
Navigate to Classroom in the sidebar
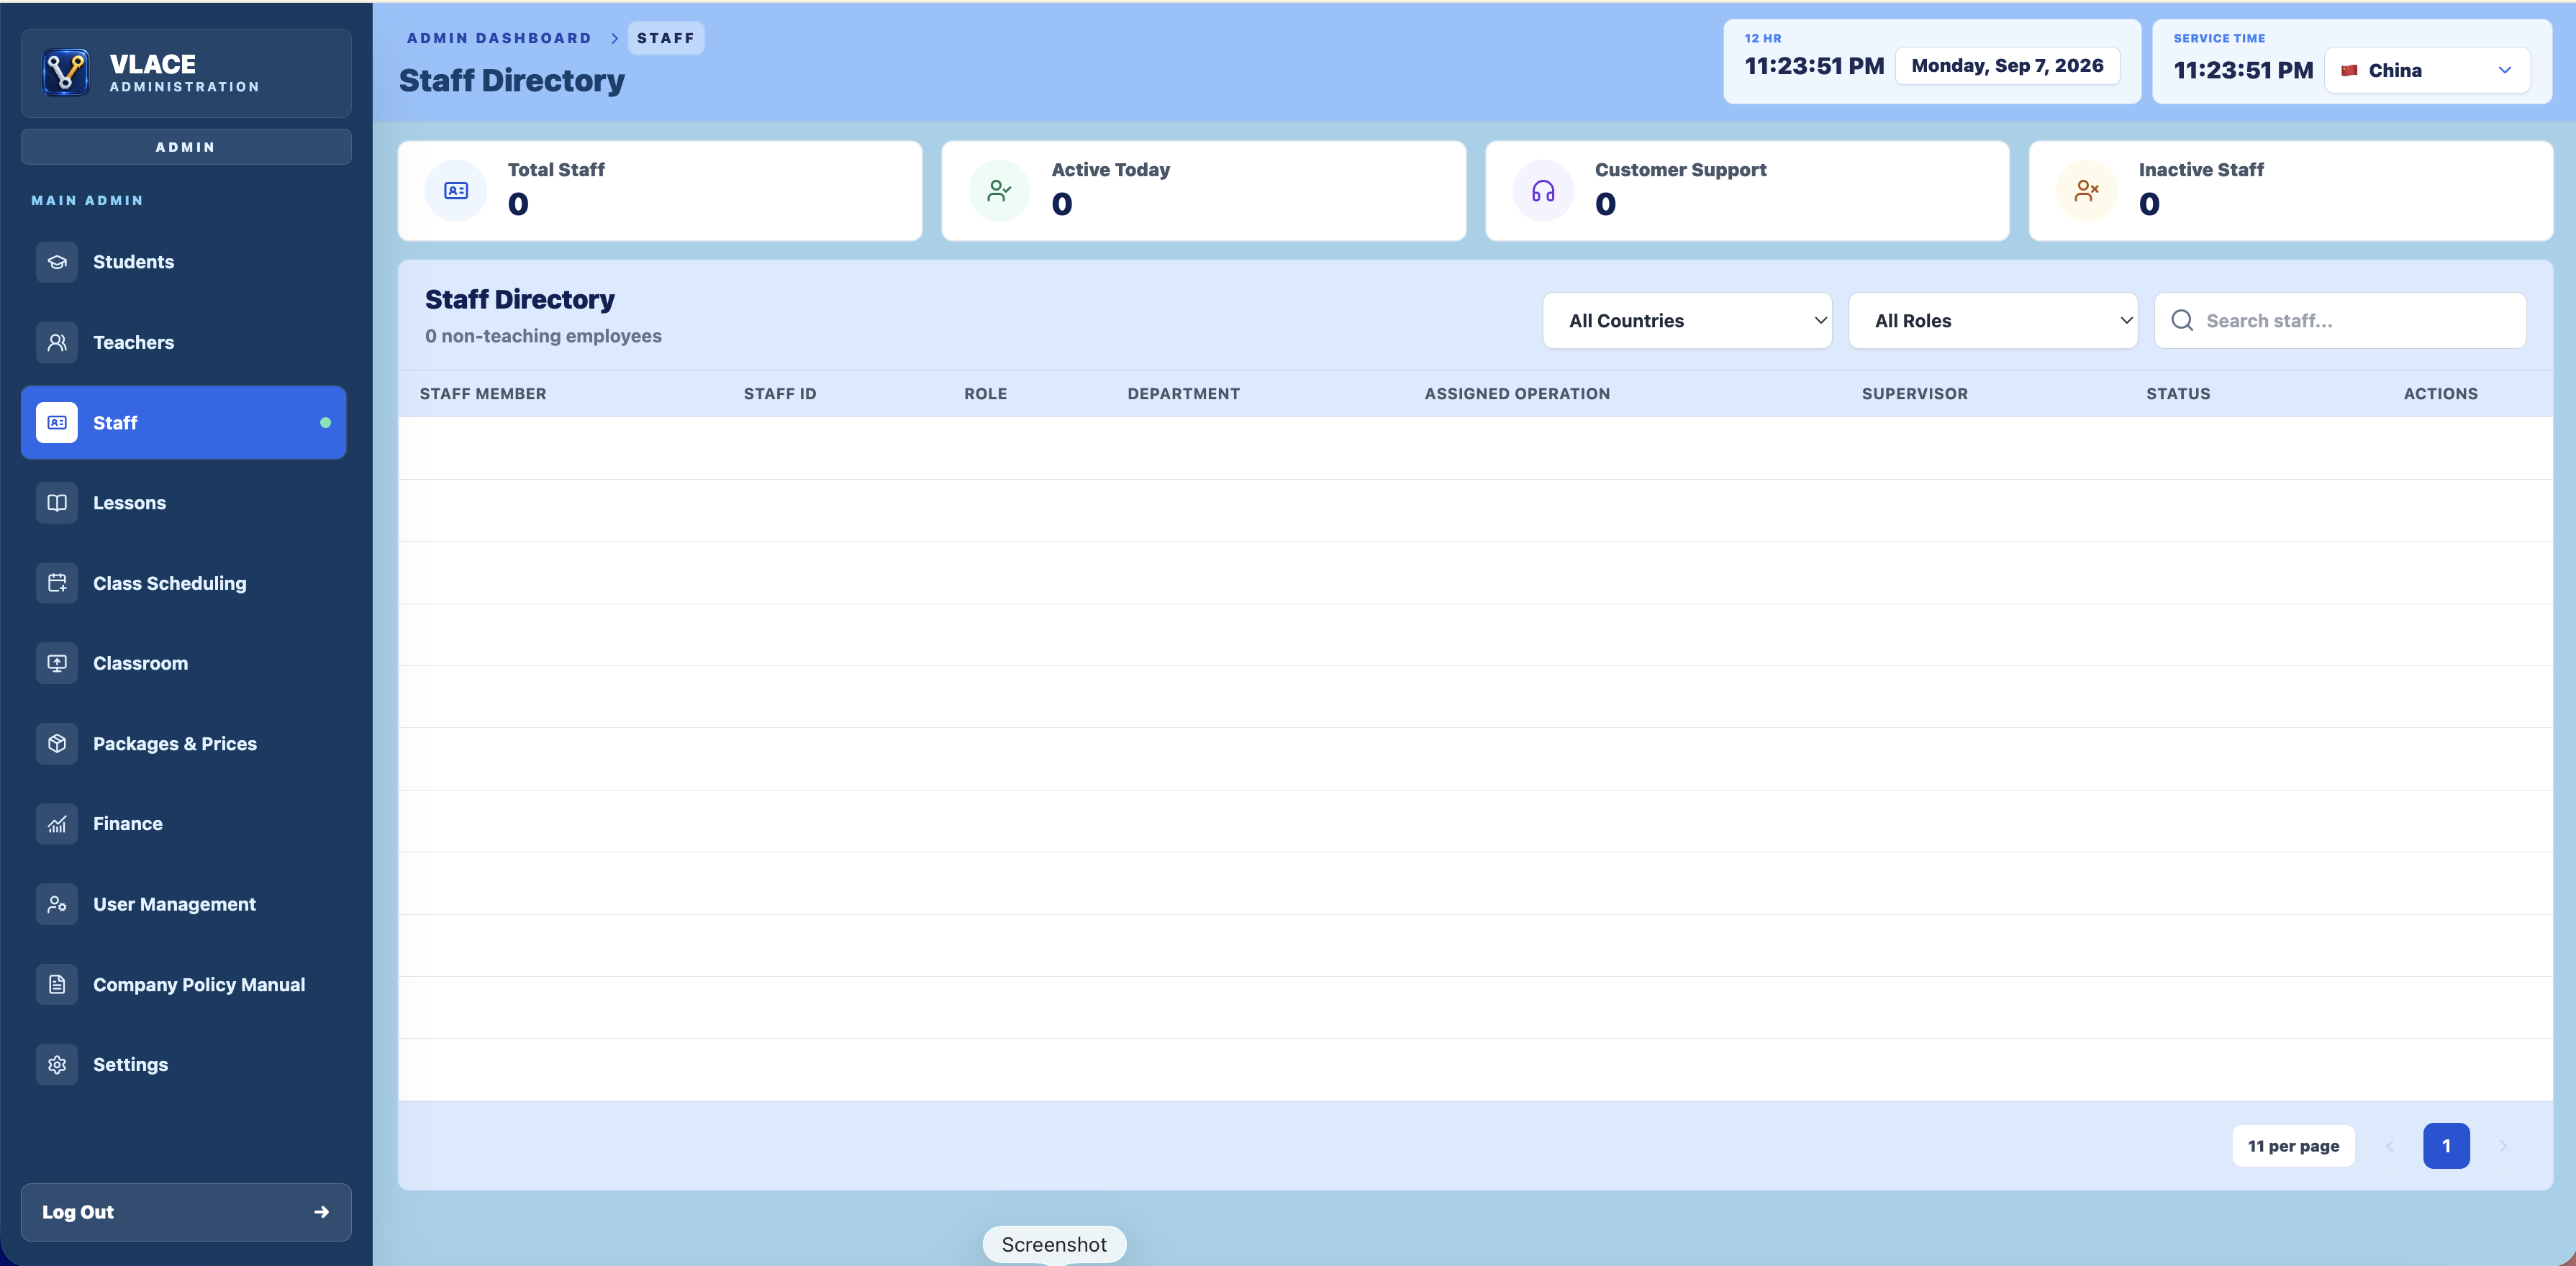[x=184, y=663]
